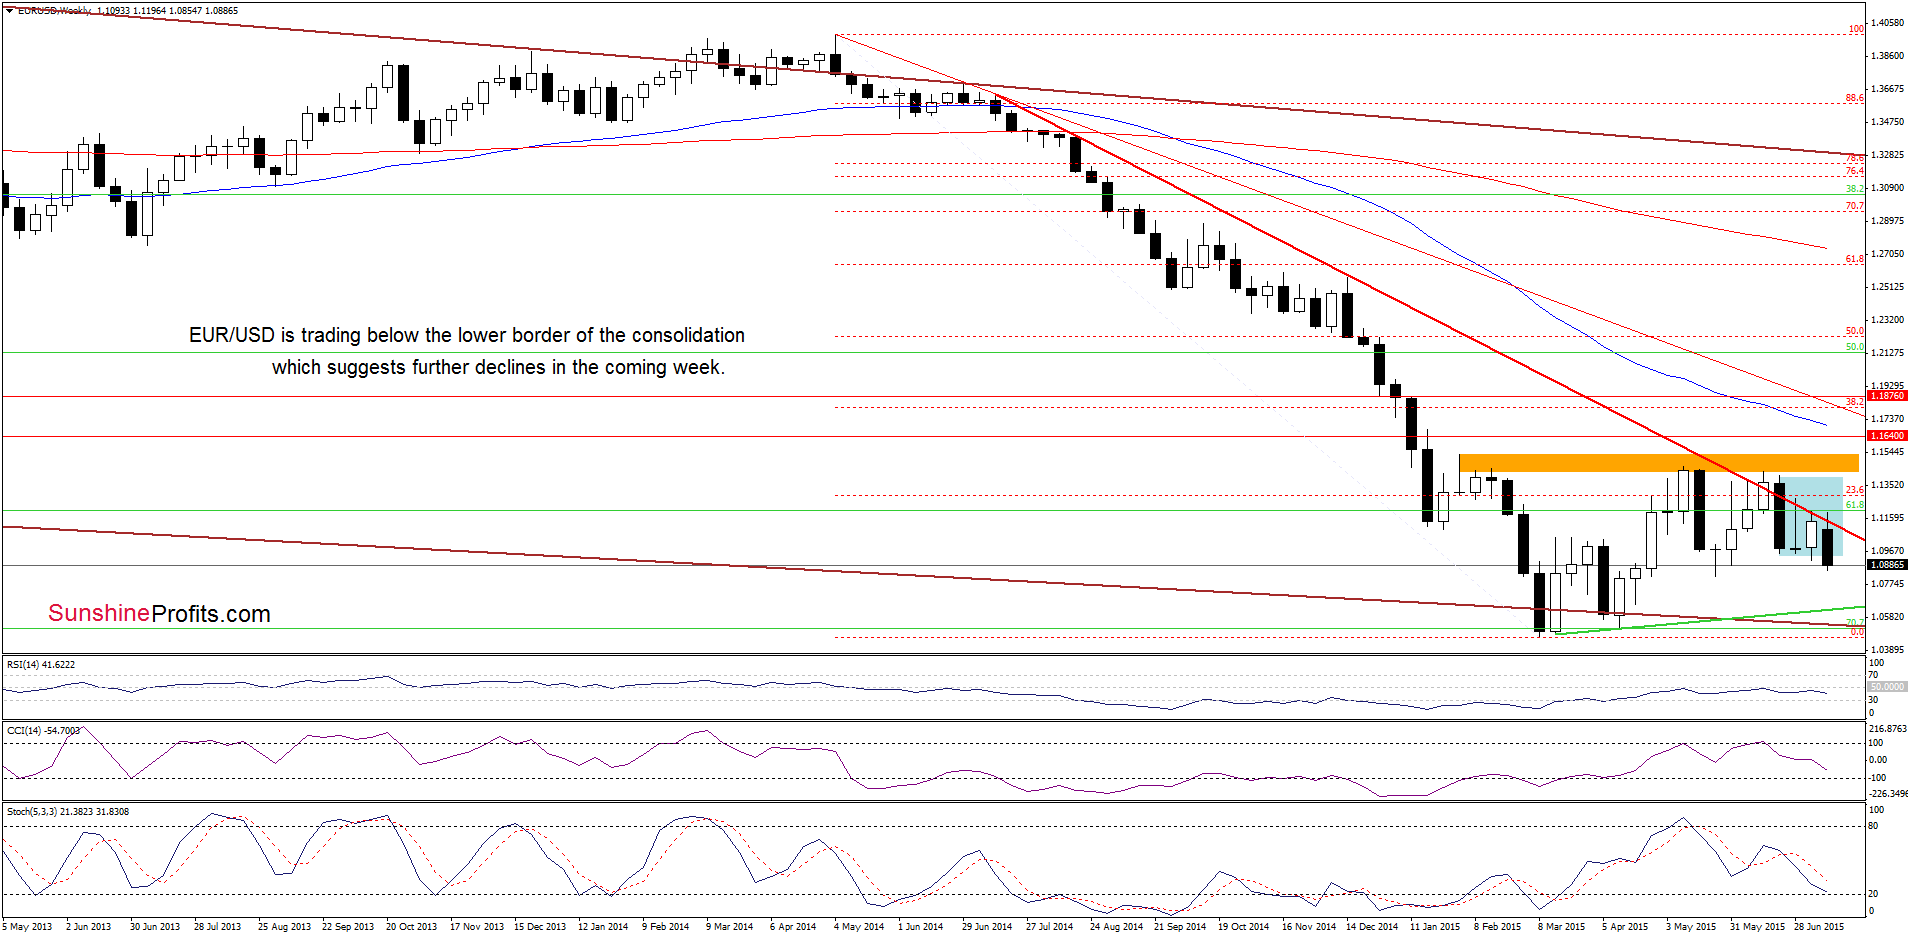
Task: Click the 25 Aug 2013 date label
Action: coord(284,927)
